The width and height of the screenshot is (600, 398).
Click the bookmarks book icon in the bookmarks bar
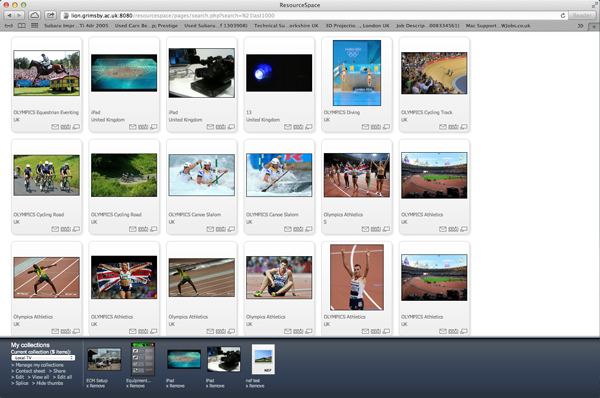pos(22,26)
